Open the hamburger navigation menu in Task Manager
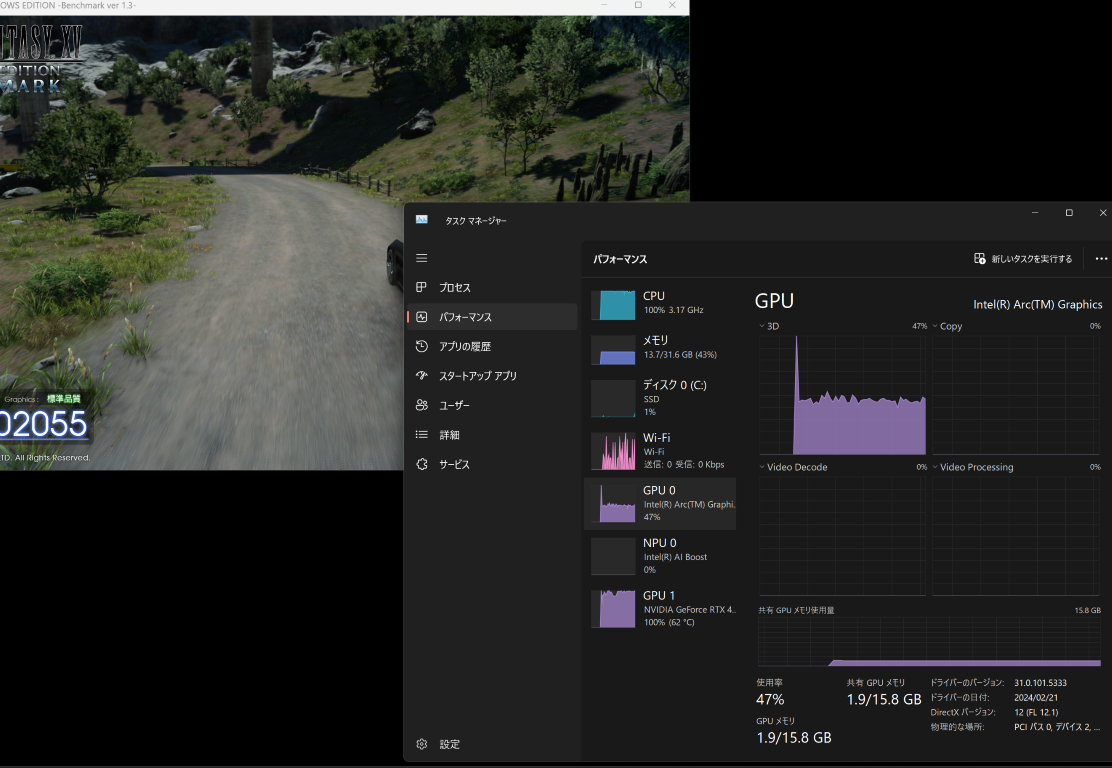 421,258
